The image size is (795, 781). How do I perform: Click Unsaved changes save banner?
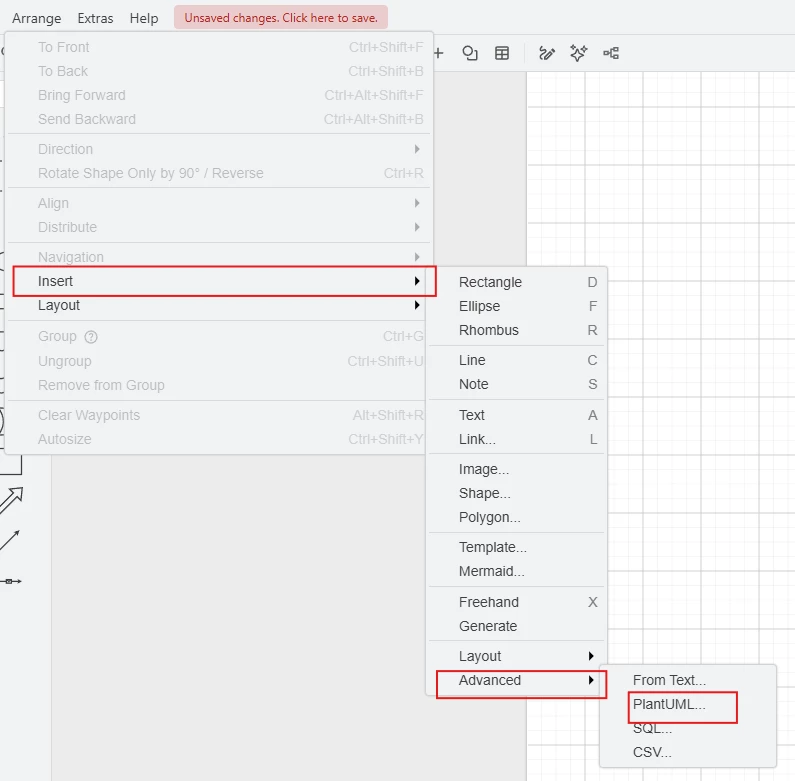(x=281, y=18)
